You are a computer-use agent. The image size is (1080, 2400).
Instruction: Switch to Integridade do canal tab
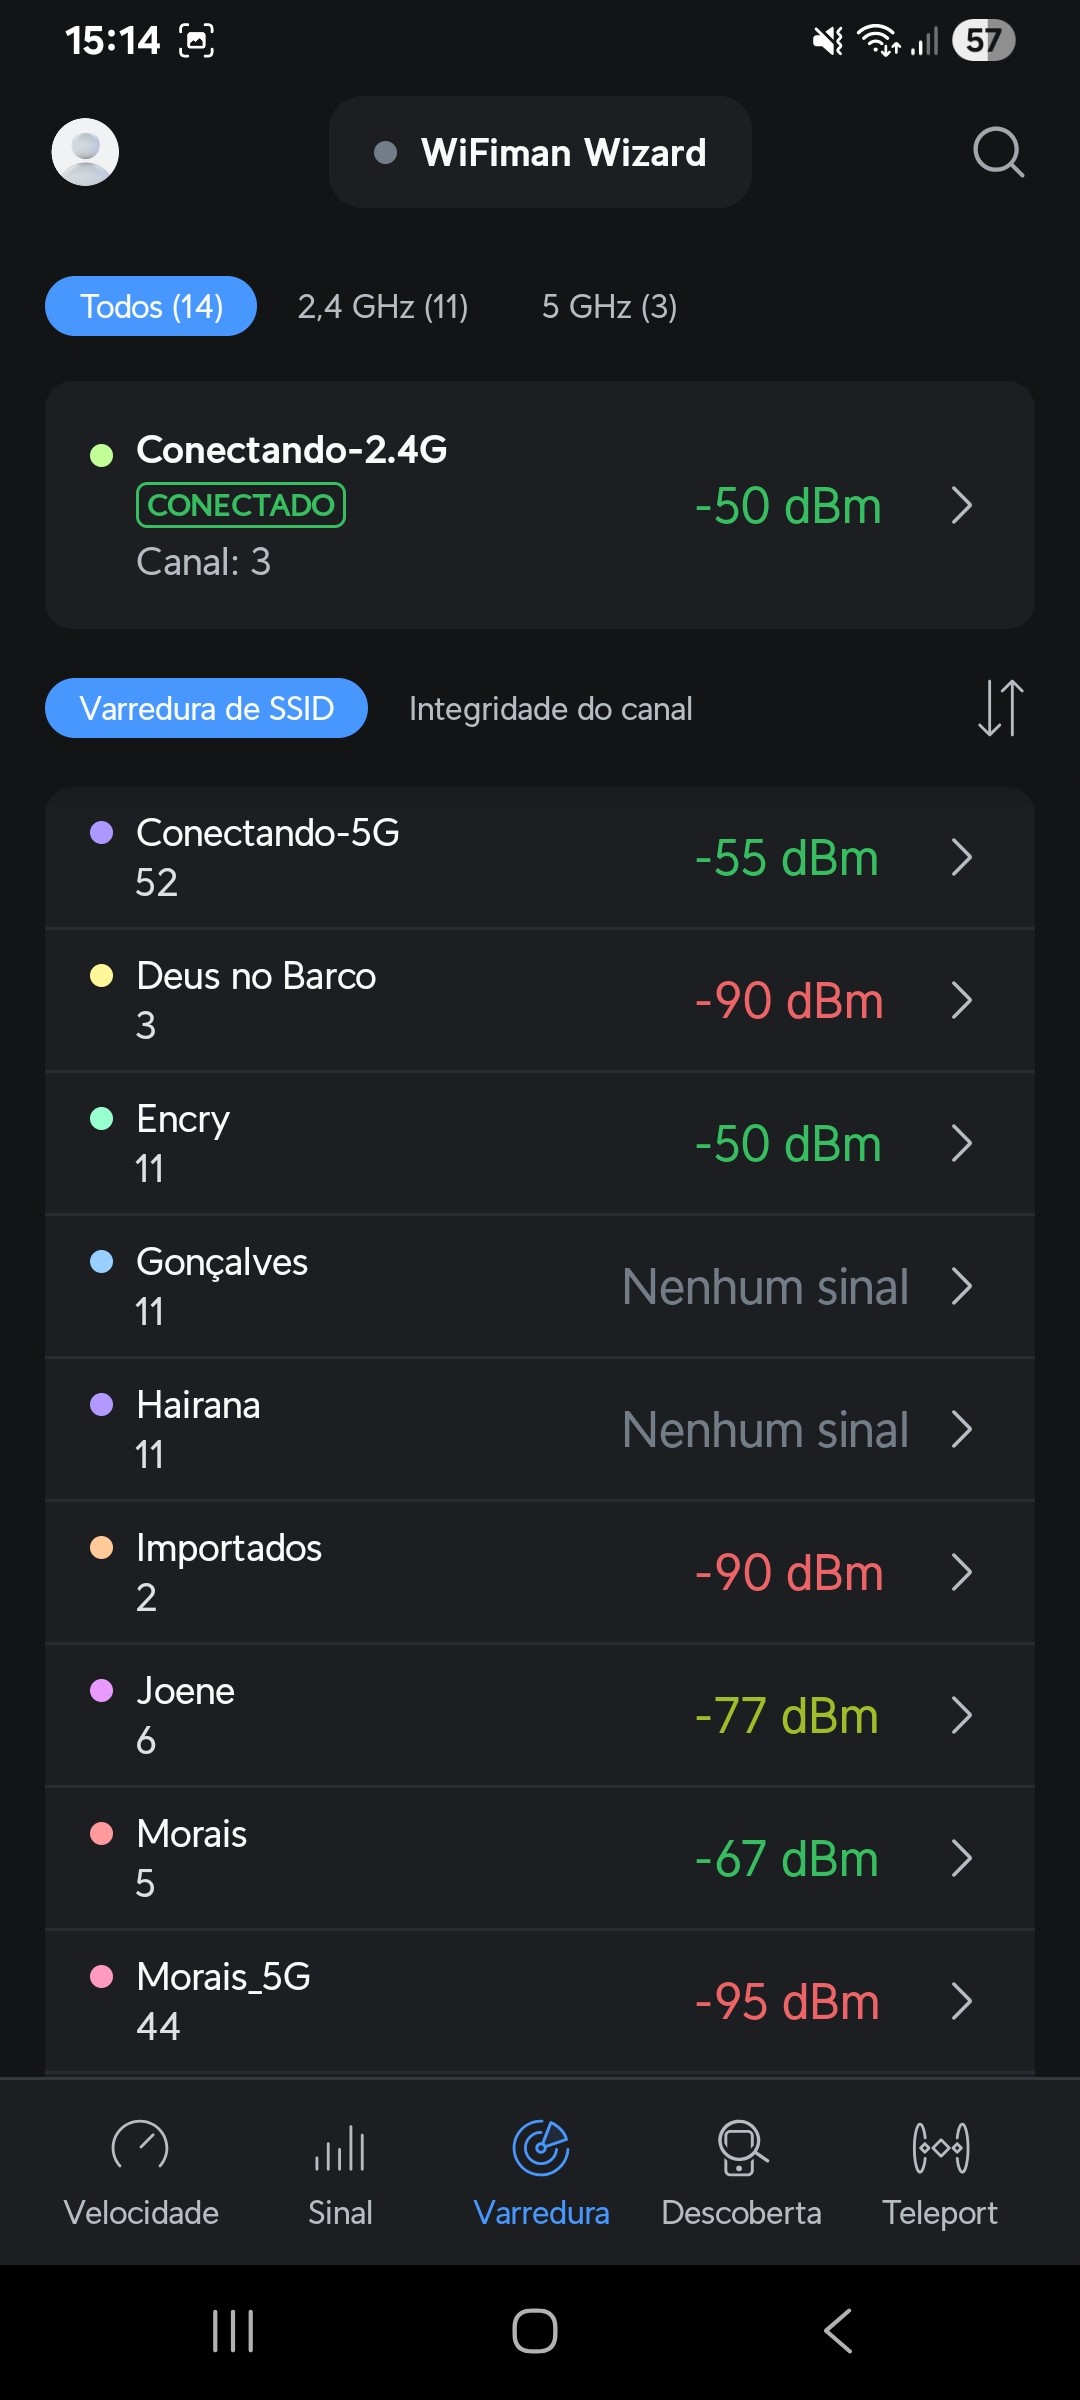(550, 708)
